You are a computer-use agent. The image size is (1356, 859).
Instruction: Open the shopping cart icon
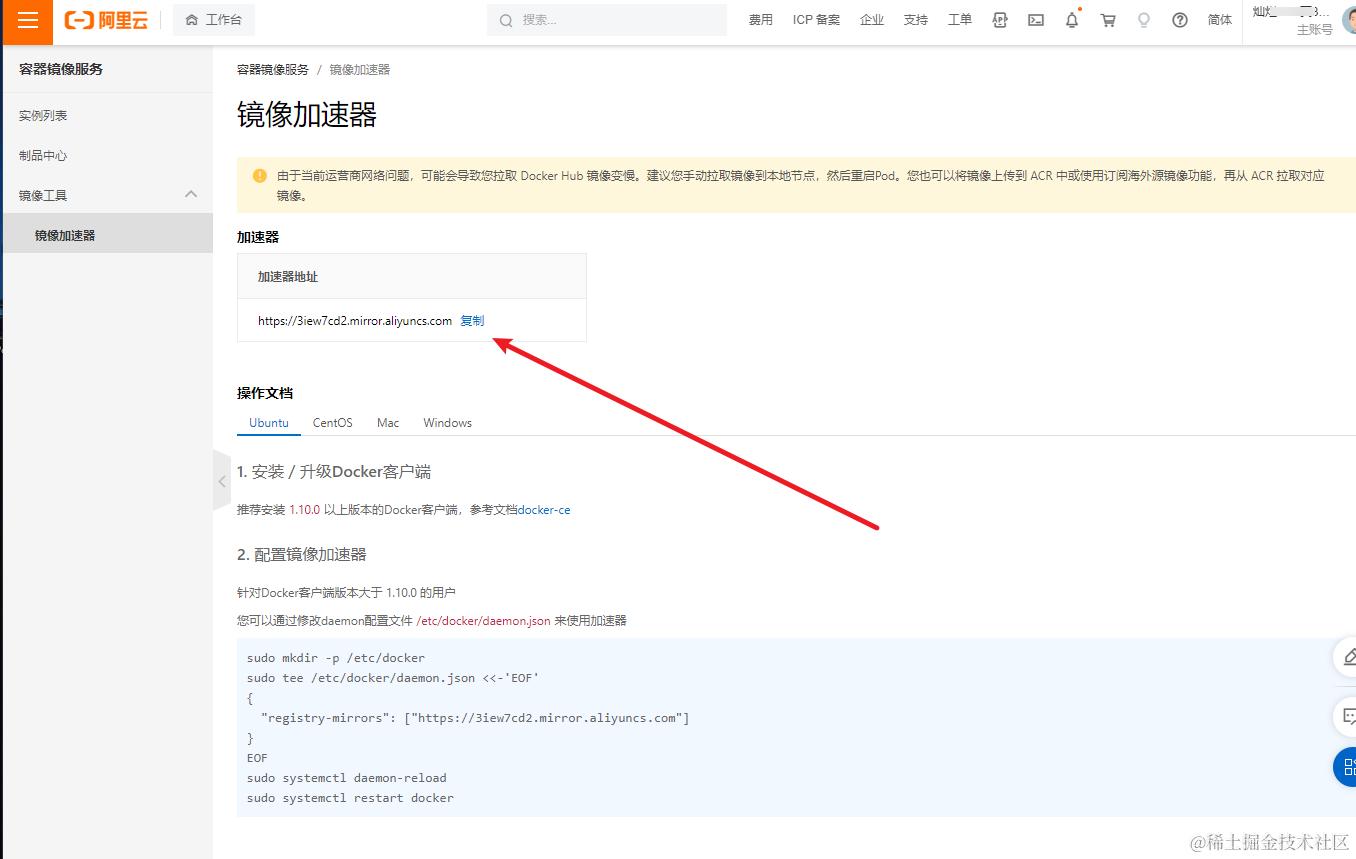[1108, 20]
